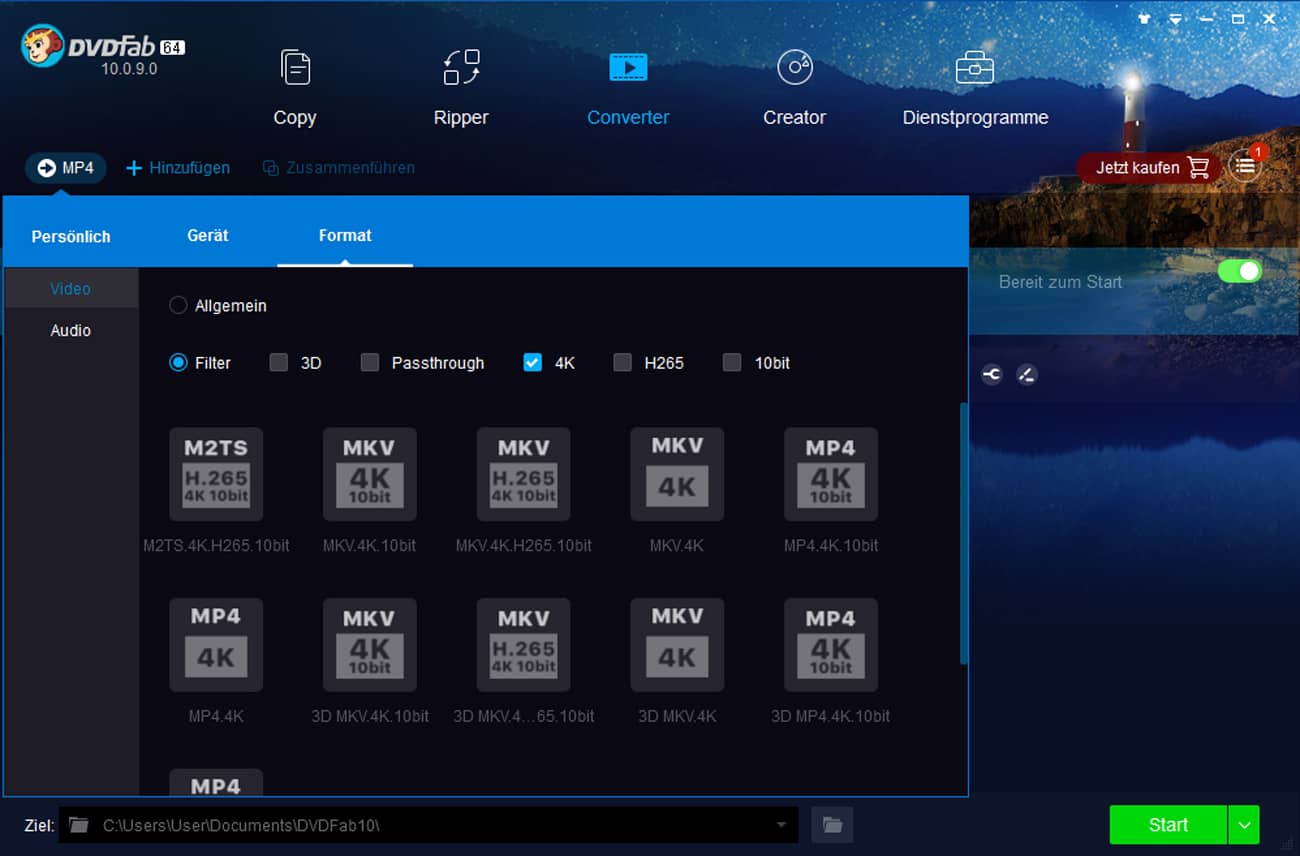Open the Converter module
This screenshot has width=1300, height=856.
click(x=628, y=88)
